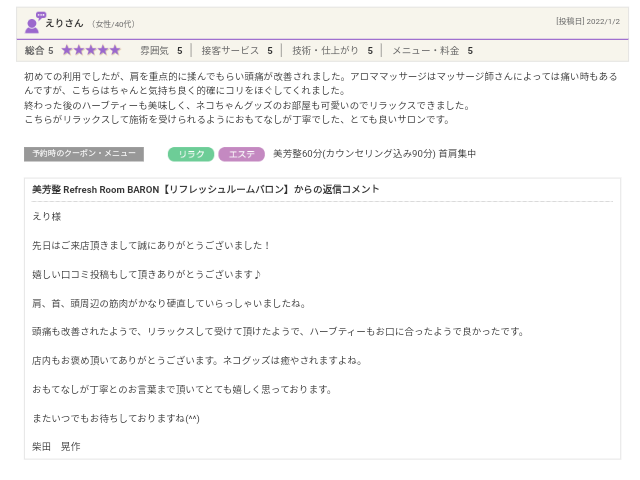Select the 総合 5 overall score
This screenshot has height=480, width=640.
(x=39, y=50)
